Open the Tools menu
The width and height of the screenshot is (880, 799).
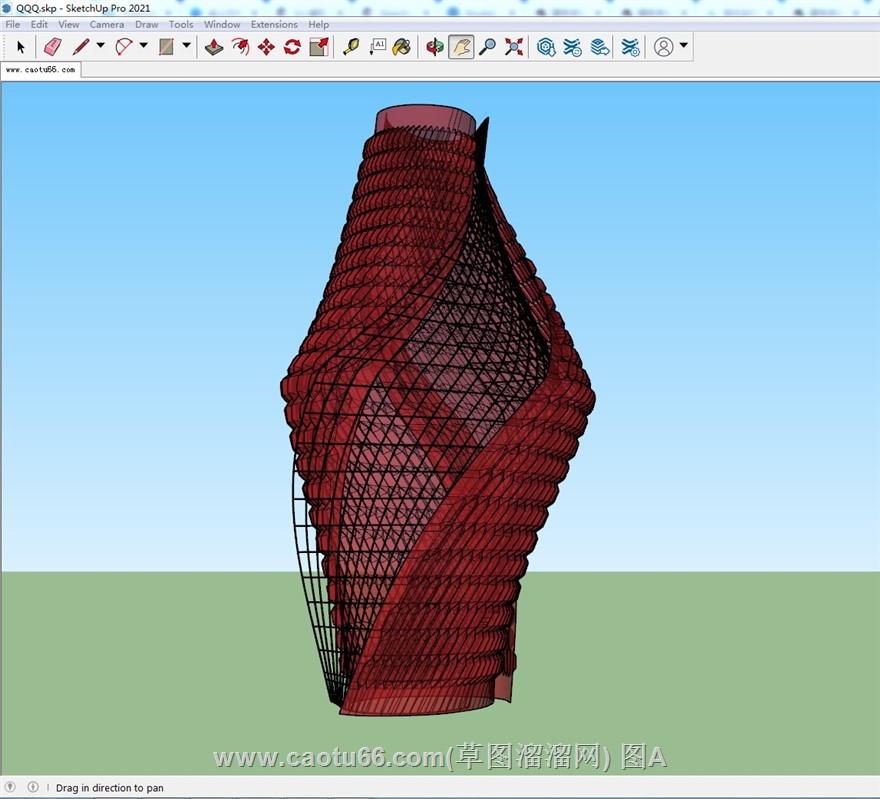[181, 24]
